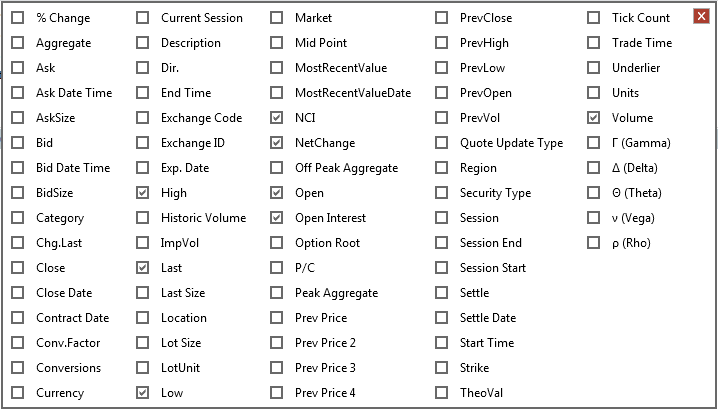Viewport: 718px width, 410px height.
Task: Turn off the Last field
Action: tap(142, 268)
